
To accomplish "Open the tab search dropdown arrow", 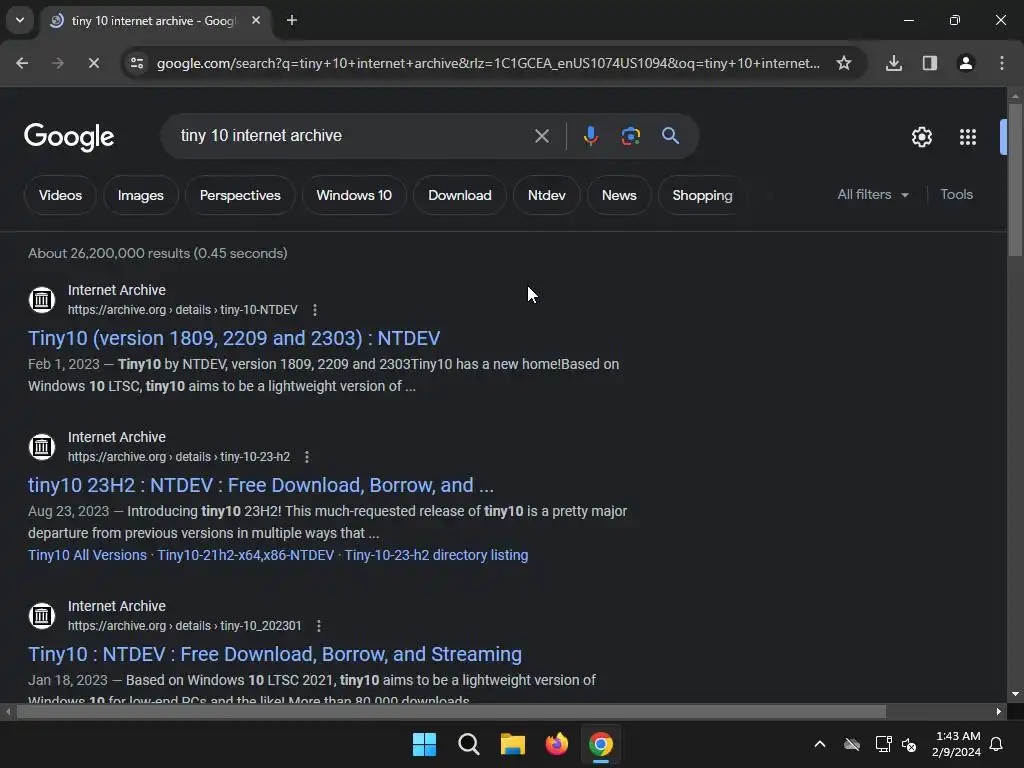I will [x=20, y=20].
